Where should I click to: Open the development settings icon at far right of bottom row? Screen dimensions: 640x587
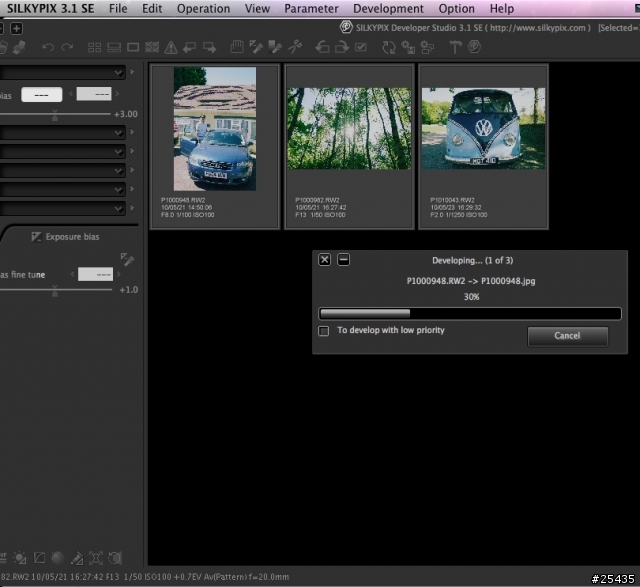(x=115, y=558)
